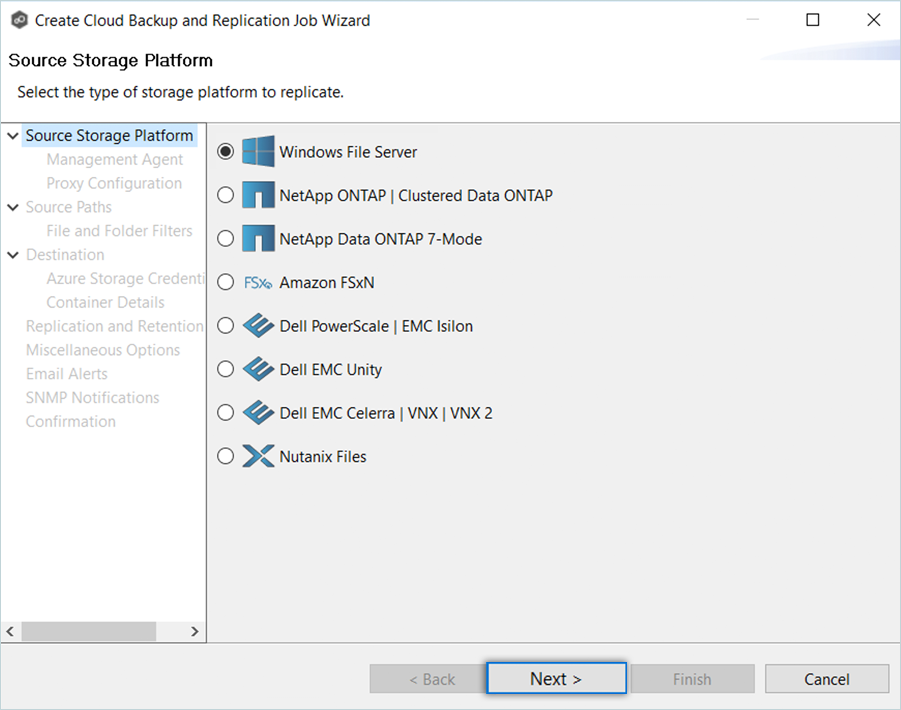Select the Nutanix Files radio button
This screenshot has height=710, width=901.
226,457
